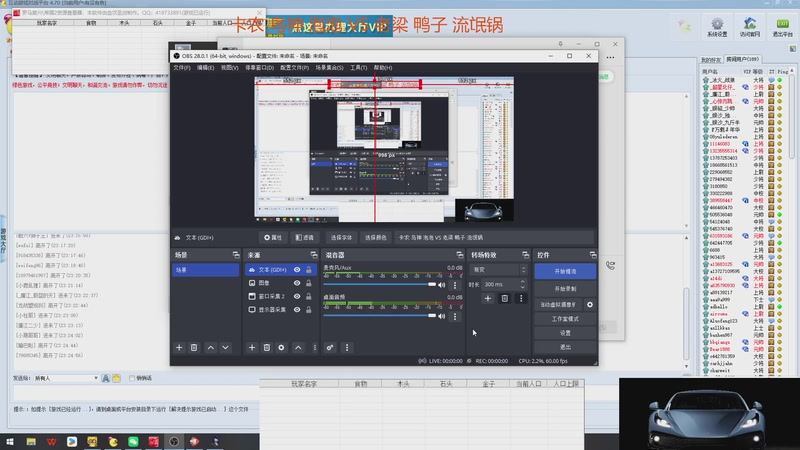Hide the 文本 (GDI+) source
Viewport: 800px width, 450px height.
pyautogui.click(x=297, y=269)
